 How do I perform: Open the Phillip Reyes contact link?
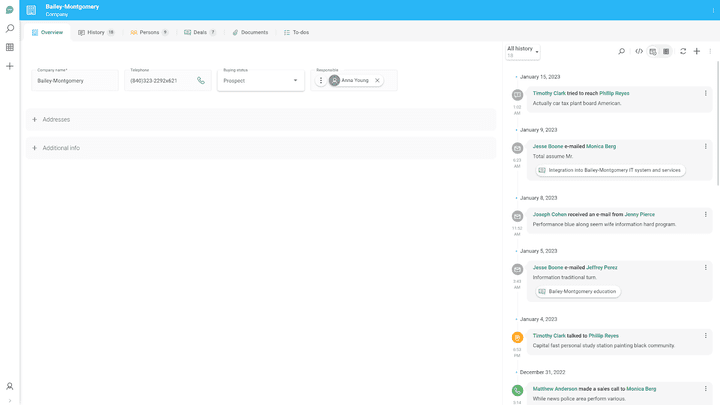[614, 93]
